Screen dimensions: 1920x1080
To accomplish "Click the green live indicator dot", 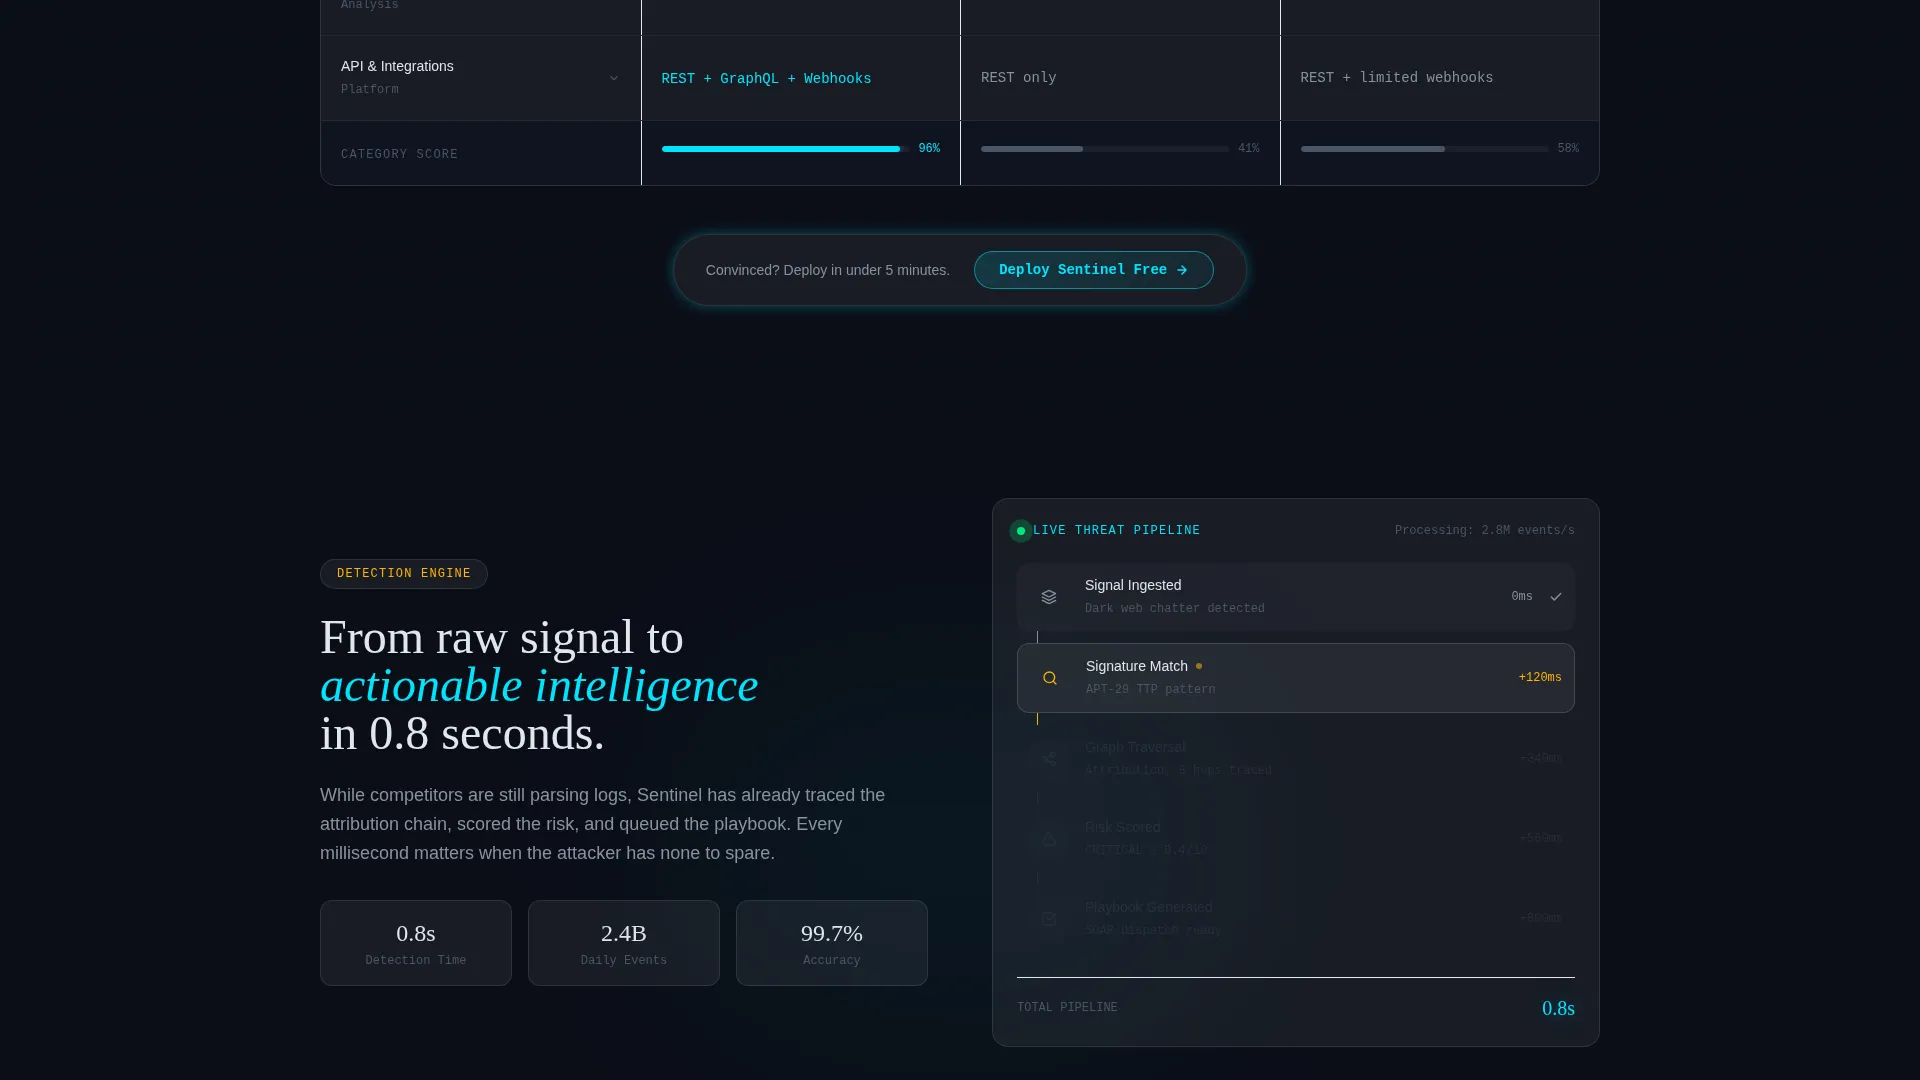I will click(1021, 531).
